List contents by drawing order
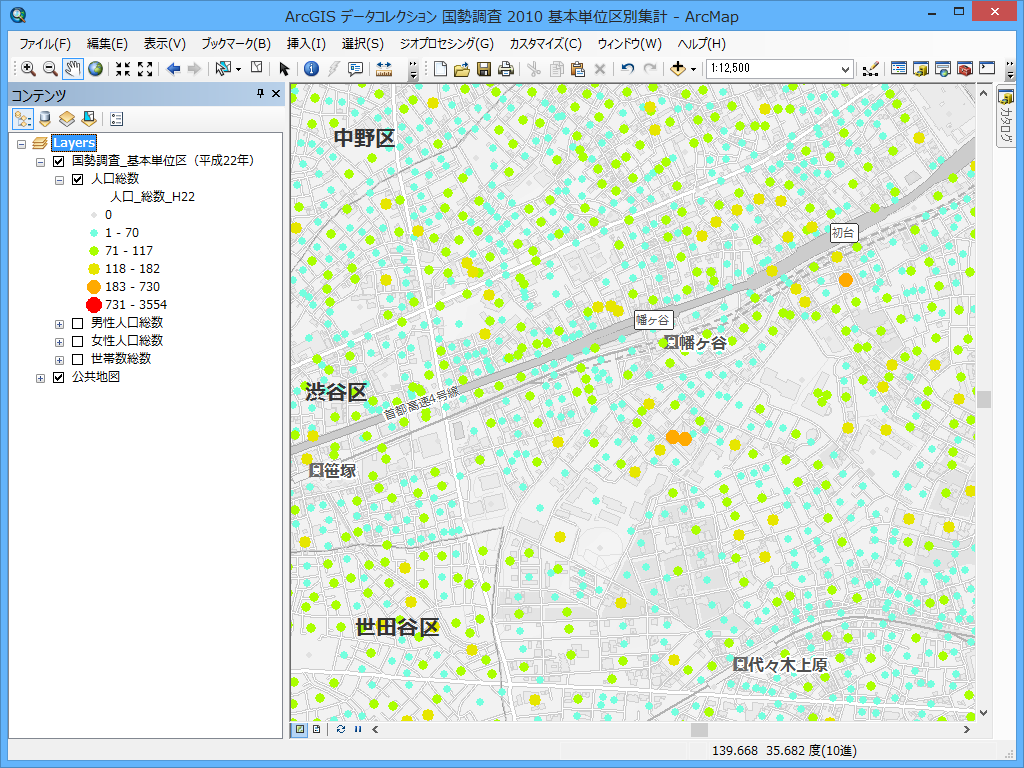 click(x=23, y=119)
